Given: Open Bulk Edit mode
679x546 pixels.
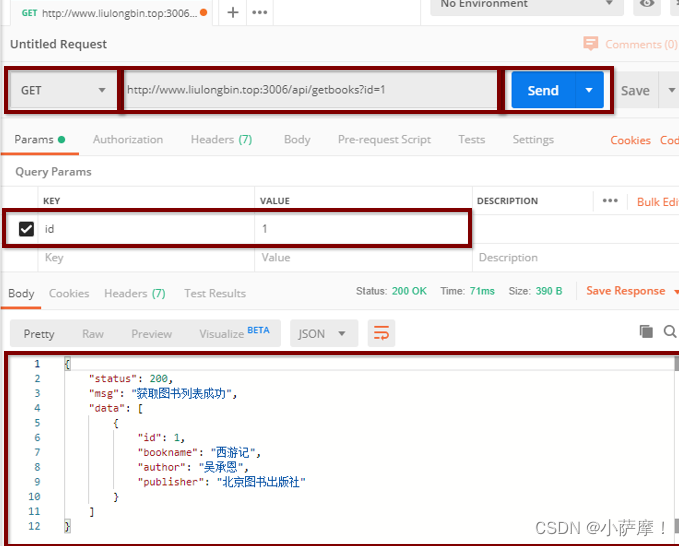Looking at the screenshot, I should [x=657, y=202].
